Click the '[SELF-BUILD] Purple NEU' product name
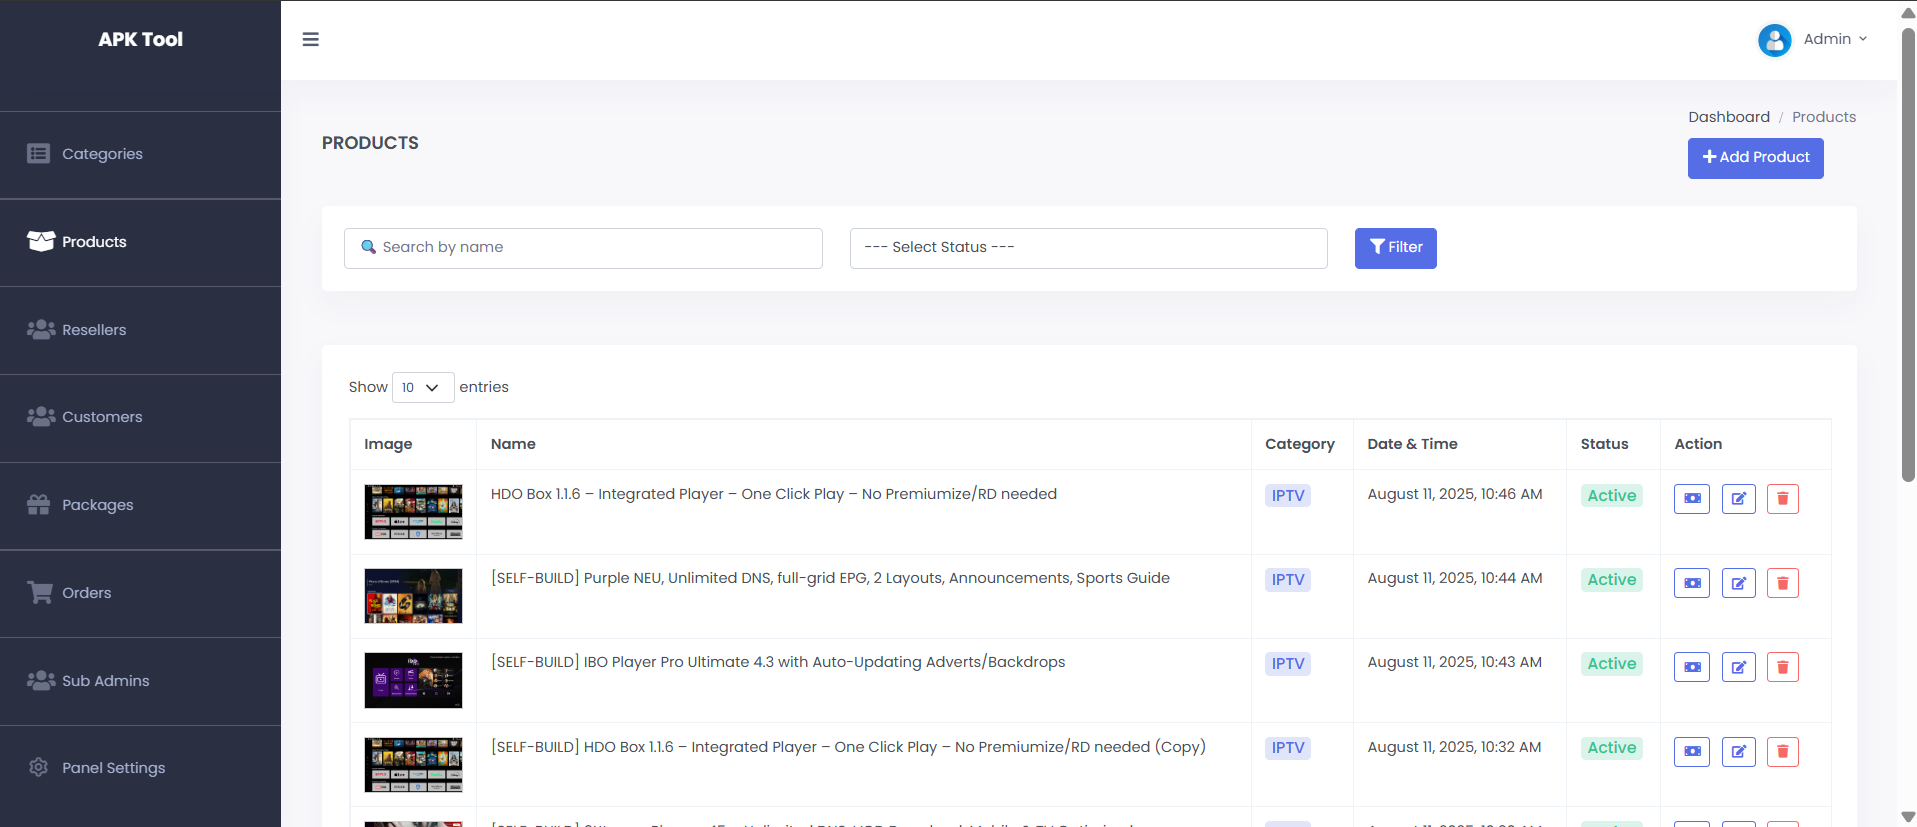 coord(830,578)
